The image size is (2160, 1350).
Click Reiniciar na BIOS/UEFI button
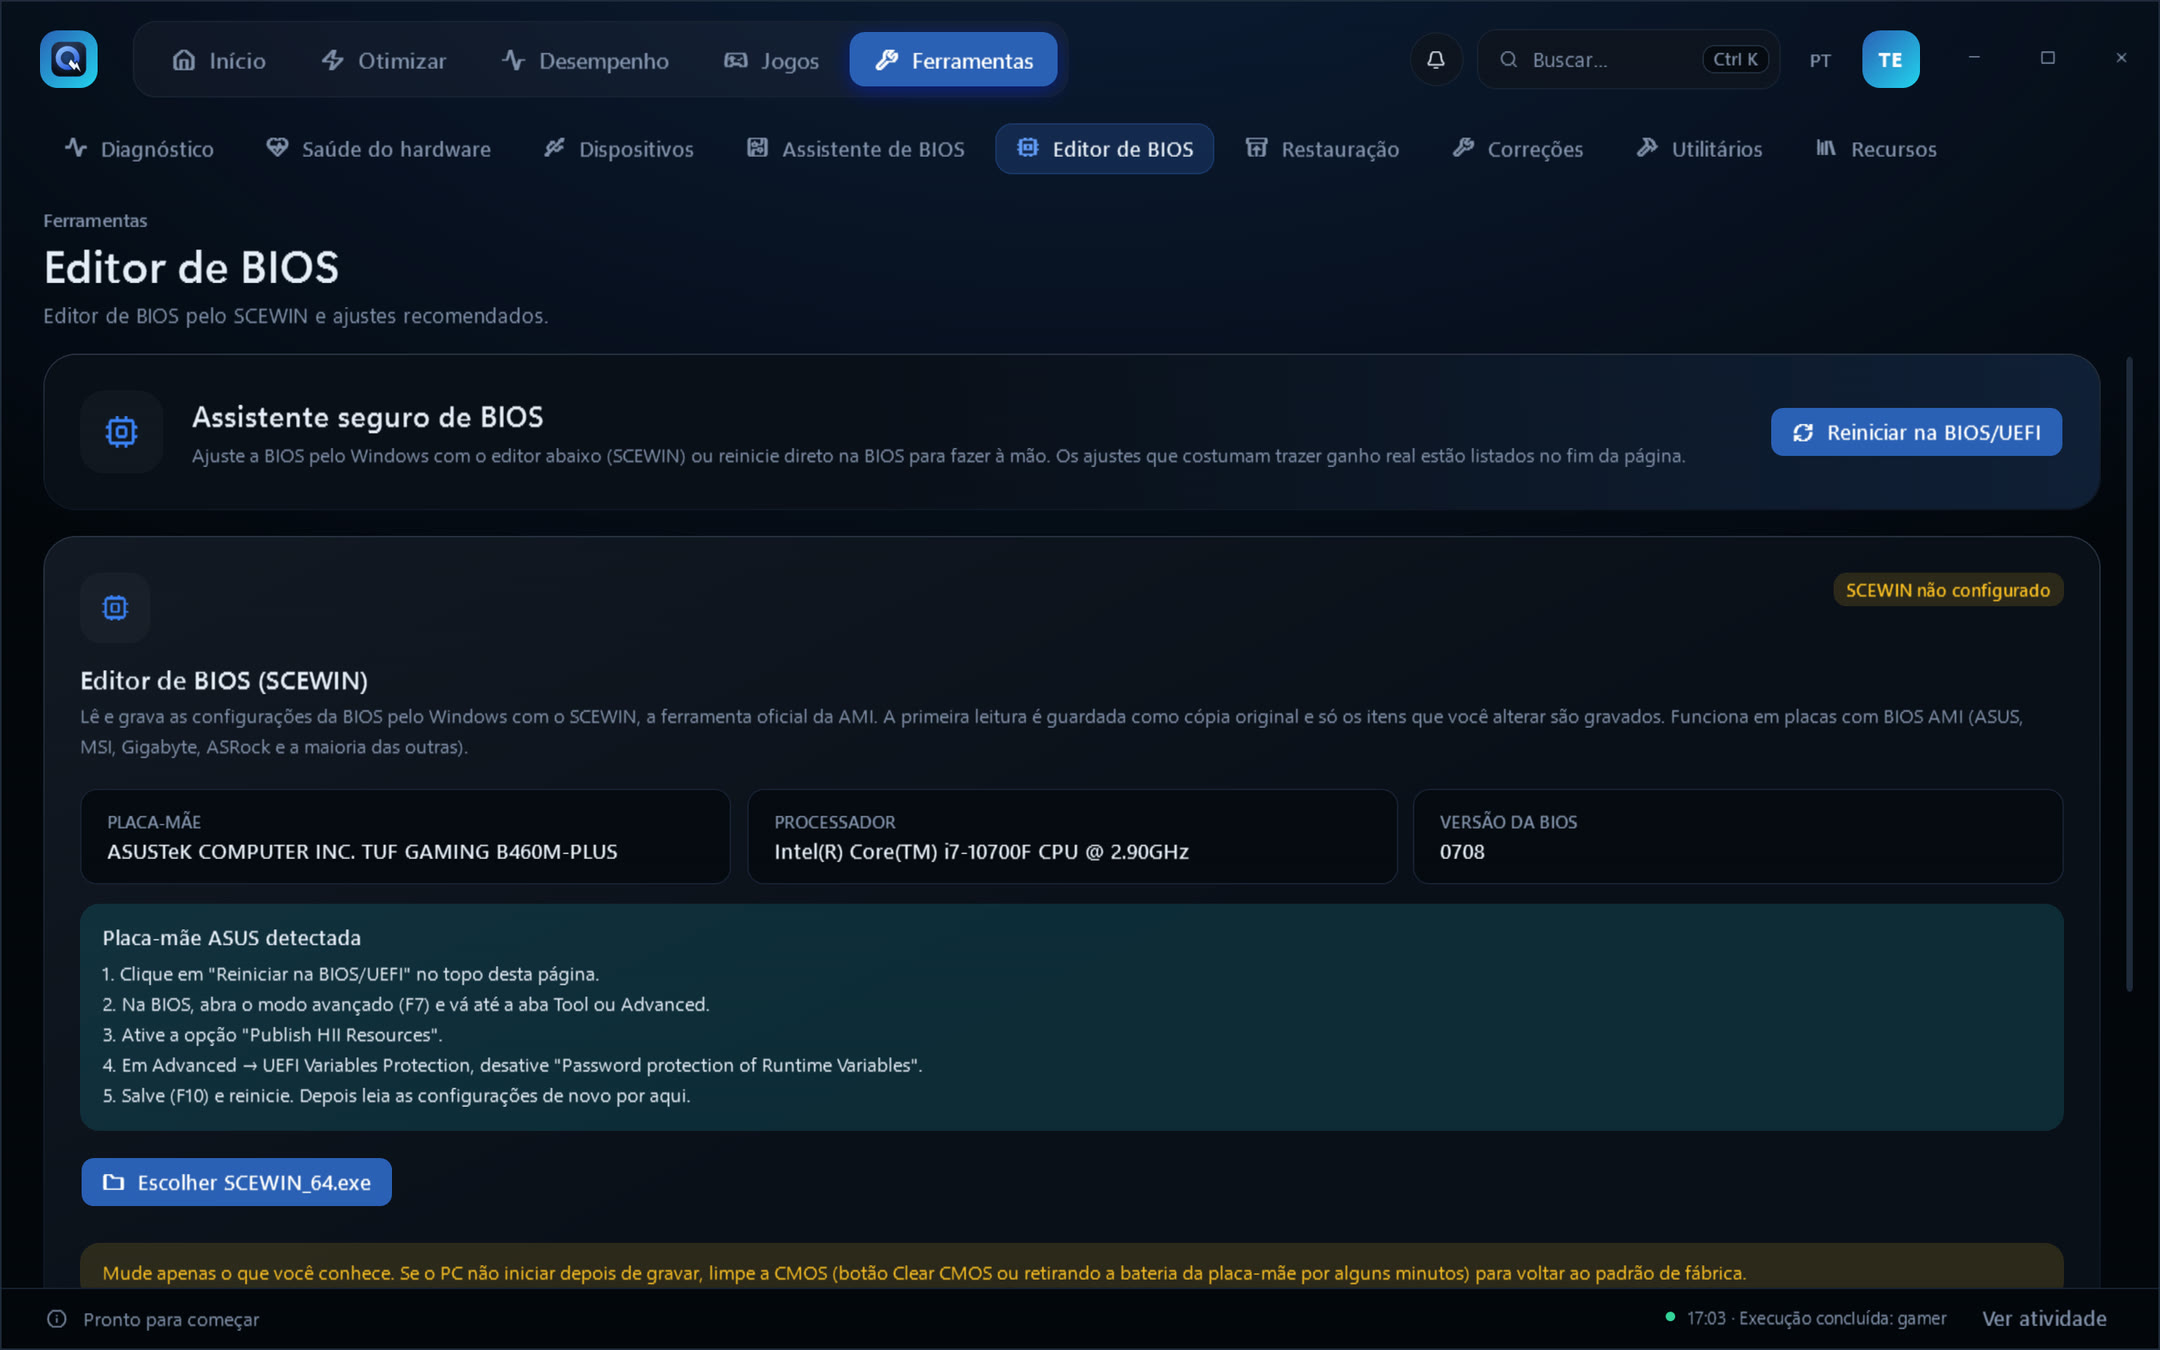[1916, 432]
